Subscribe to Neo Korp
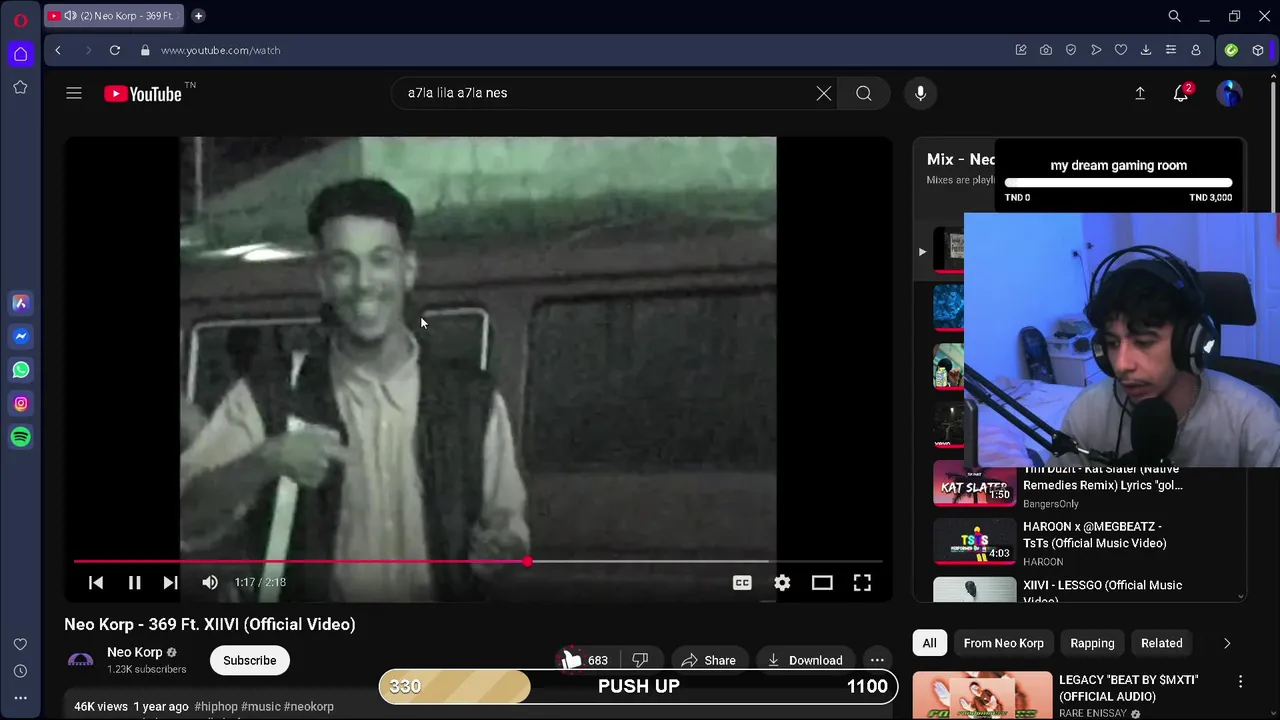Screen dimensions: 1280x720 click(249, 660)
